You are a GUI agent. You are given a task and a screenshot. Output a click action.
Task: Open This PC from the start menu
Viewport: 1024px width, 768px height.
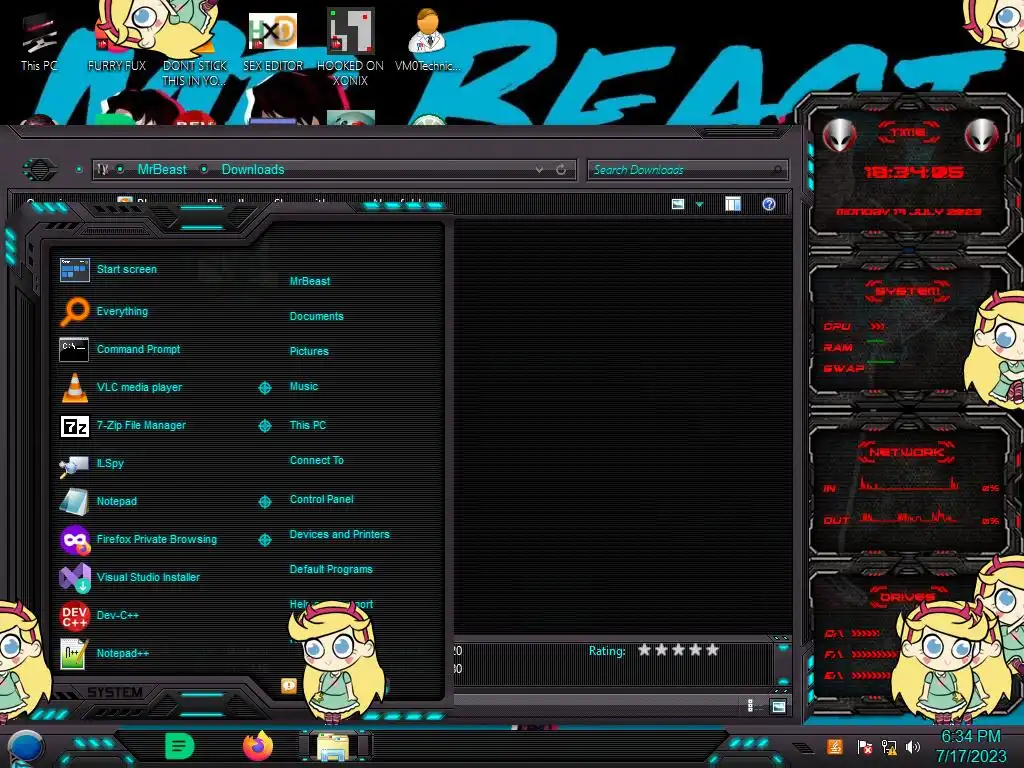[308, 425]
